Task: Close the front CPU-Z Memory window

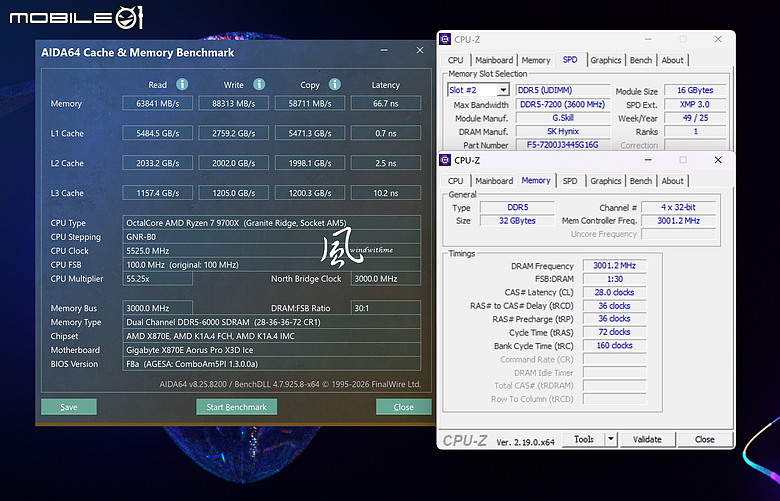Action: coord(718,160)
